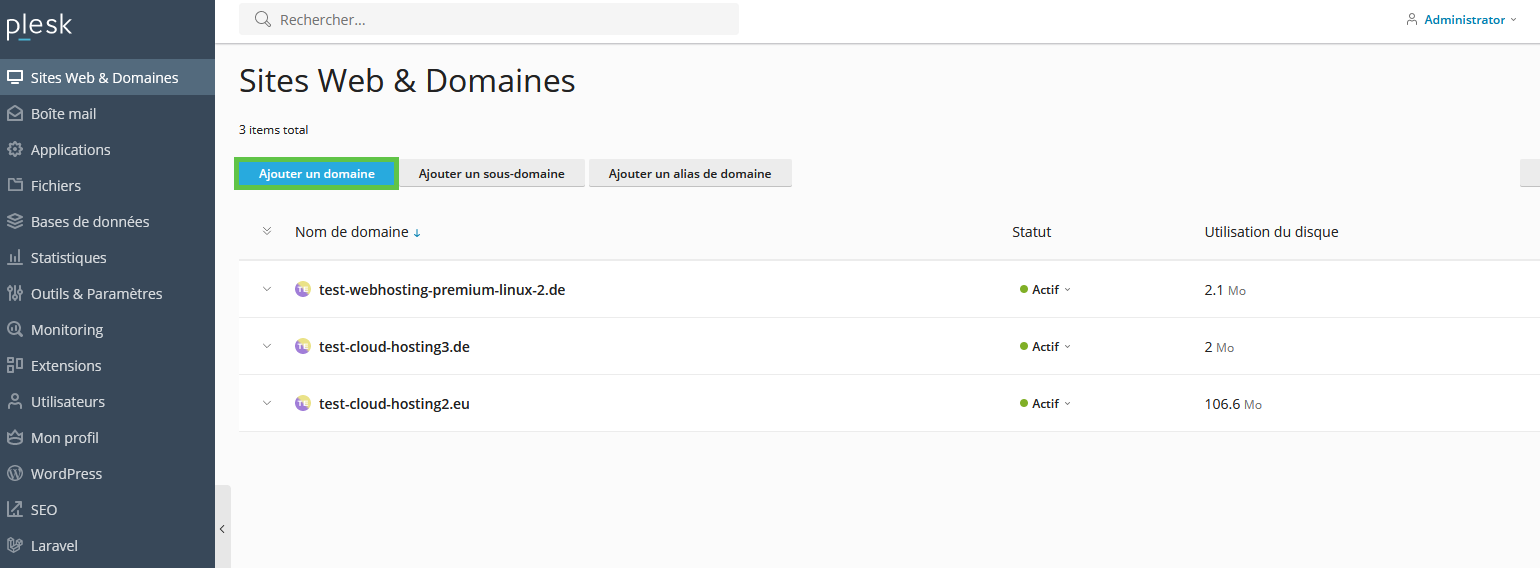Screen dimensions: 1540x568
Task: Expand the test-cloud-hosting2.eu row
Action: coord(267,403)
